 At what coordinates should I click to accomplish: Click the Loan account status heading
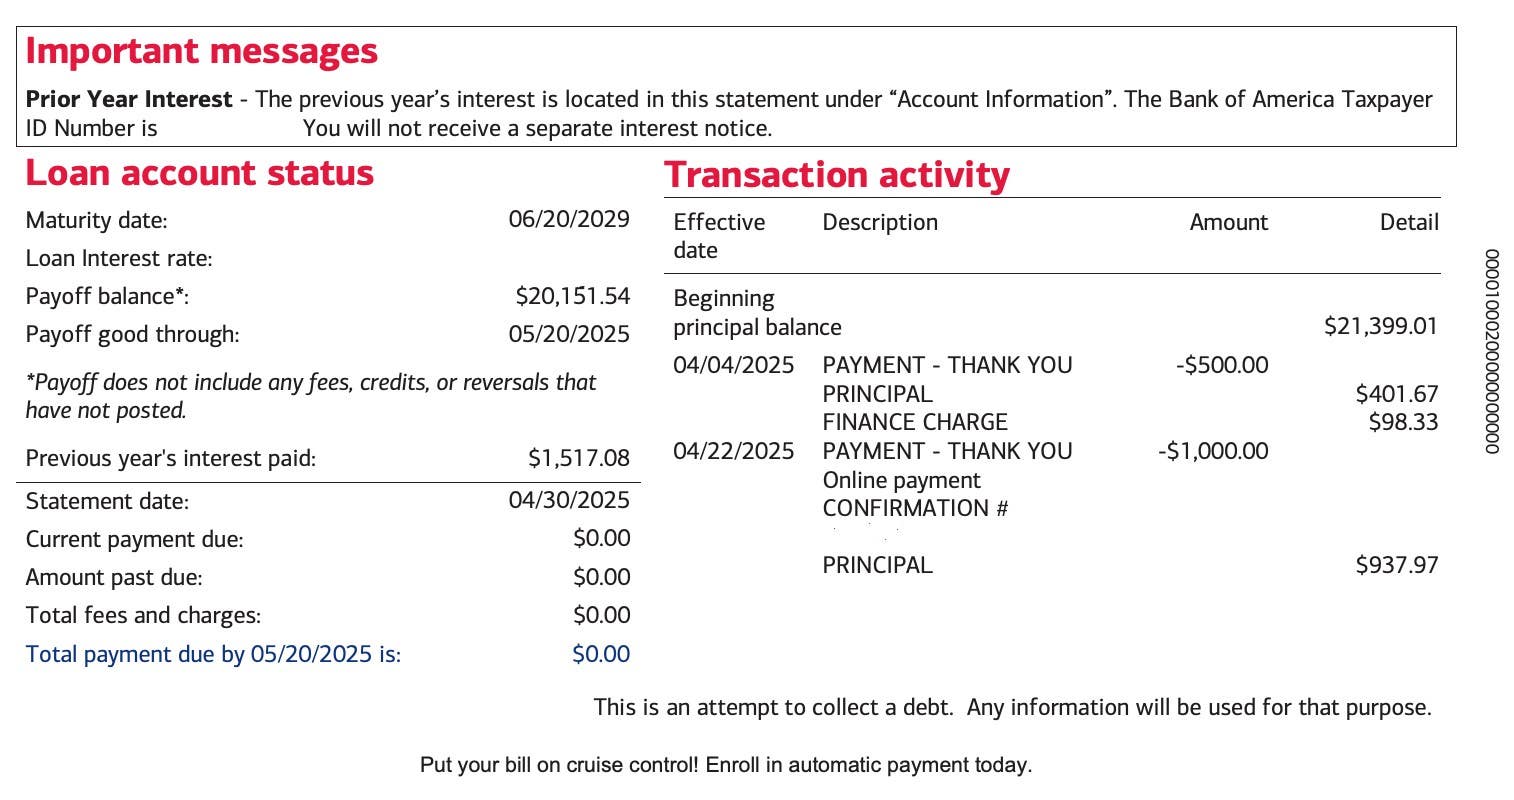199,173
